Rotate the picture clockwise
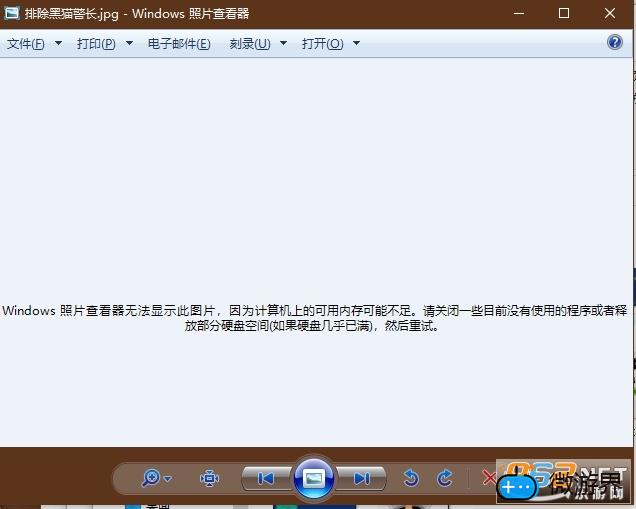Viewport: 636px width, 509px height. pos(445,478)
